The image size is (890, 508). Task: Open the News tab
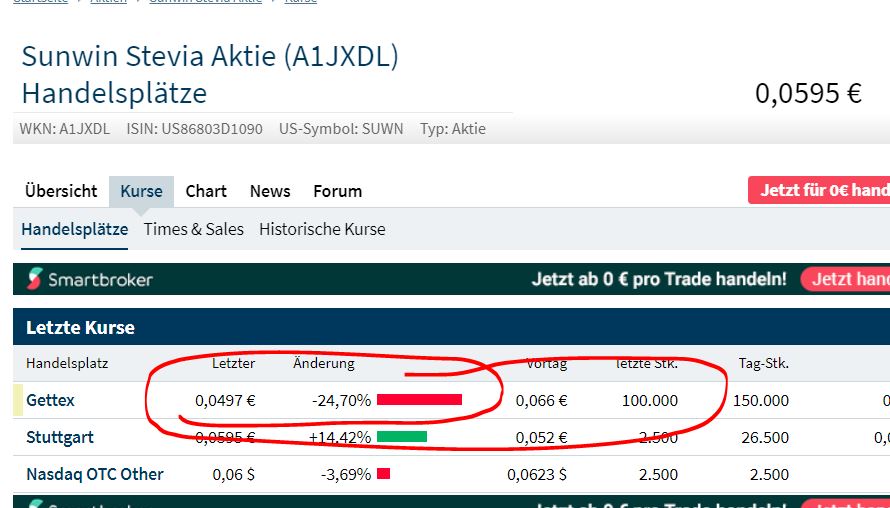pyautogui.click(x=270, y=191)
